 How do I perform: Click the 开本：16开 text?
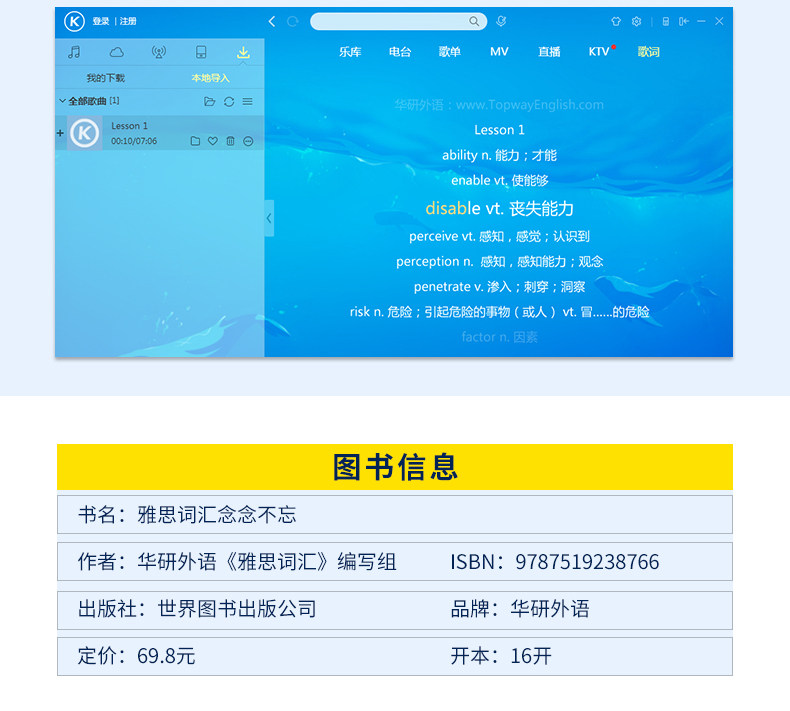(x=501, y=656)
